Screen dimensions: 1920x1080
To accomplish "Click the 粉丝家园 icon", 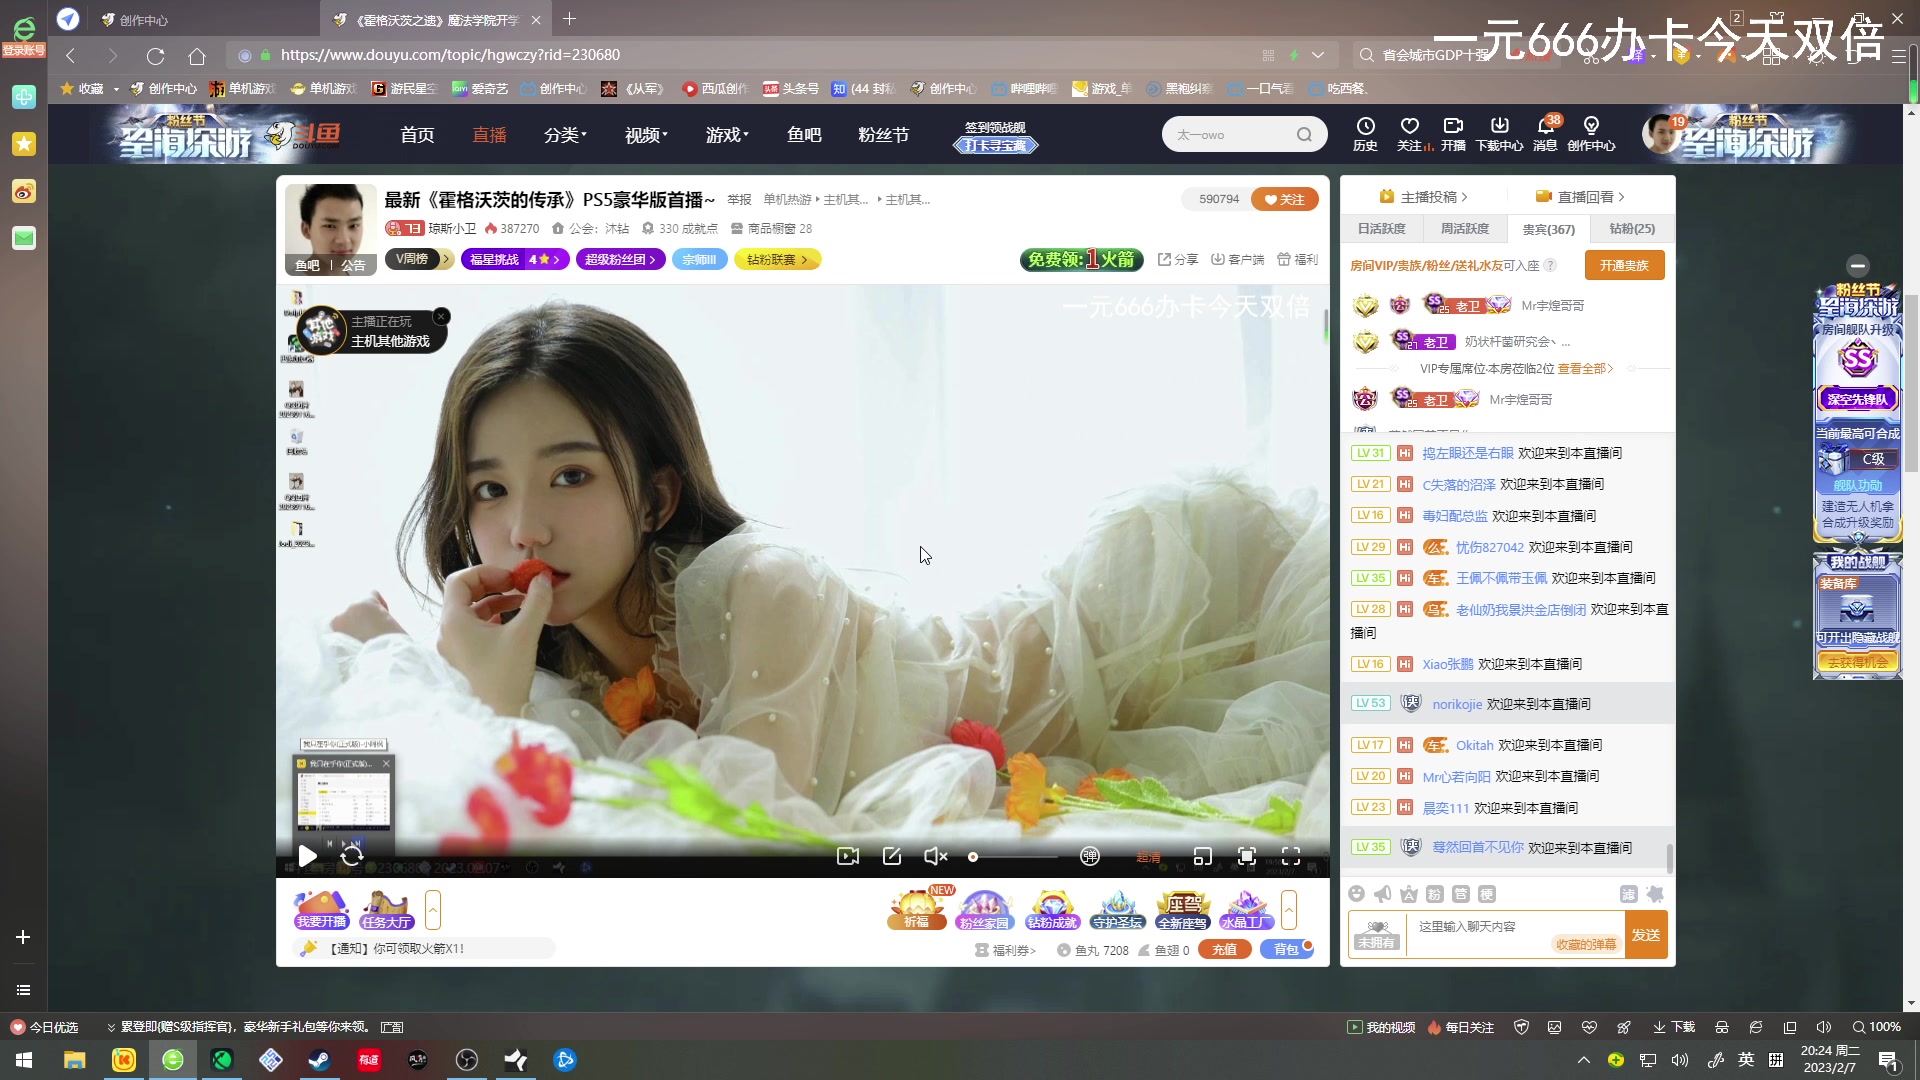I will pos(986,908).
